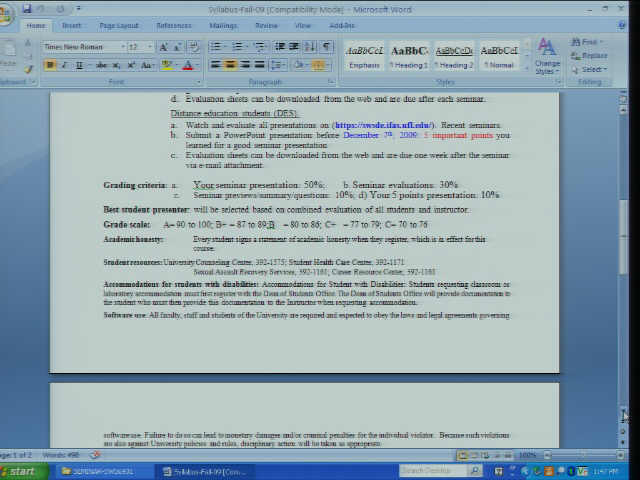Click the proofing errors status bar icon
The height and width of the screenshot is (480, 640).
pyautogui.click(x=95, y=455)
